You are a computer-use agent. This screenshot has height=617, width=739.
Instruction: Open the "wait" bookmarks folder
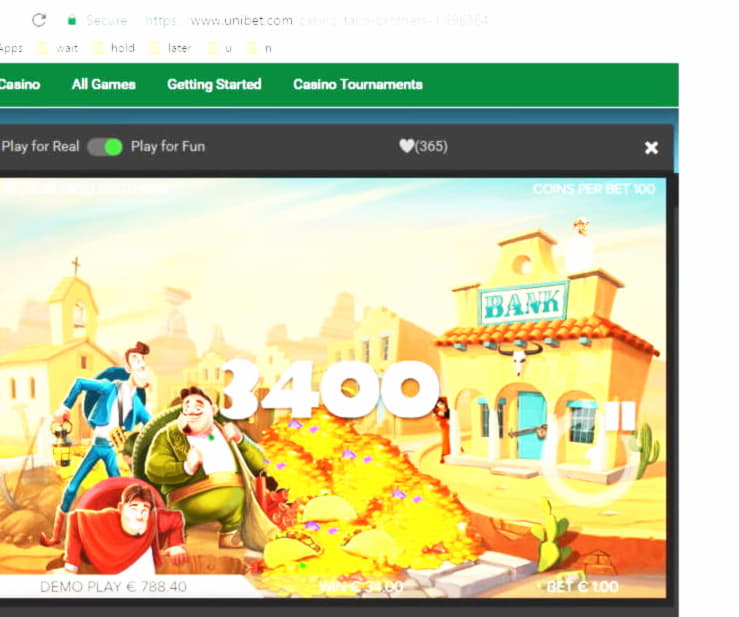pos(58,48)
